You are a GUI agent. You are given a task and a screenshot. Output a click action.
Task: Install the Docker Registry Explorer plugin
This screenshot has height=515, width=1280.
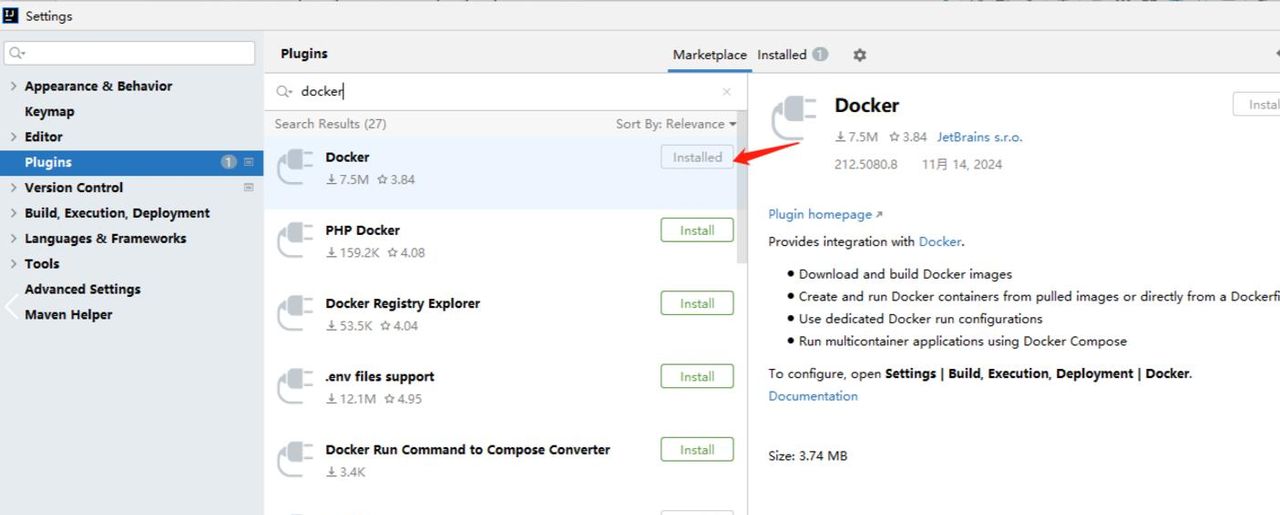click(697, 303)
